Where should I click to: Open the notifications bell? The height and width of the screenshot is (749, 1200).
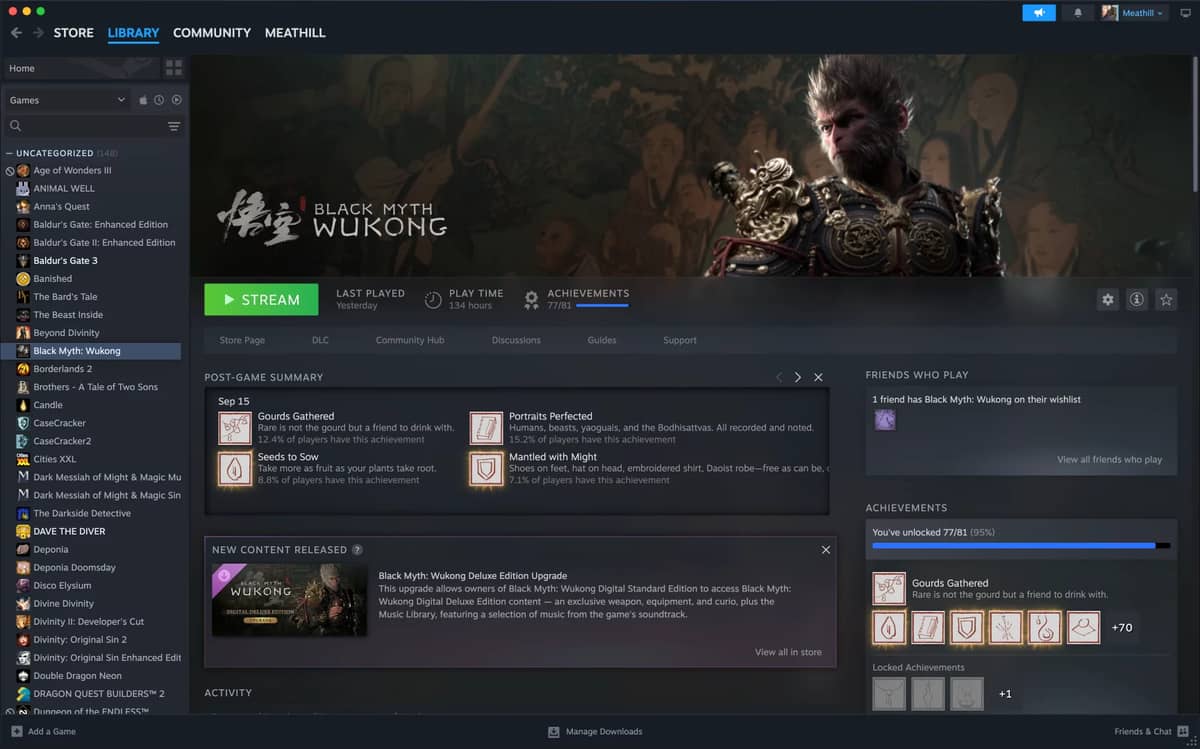[x=1077, y=13]
